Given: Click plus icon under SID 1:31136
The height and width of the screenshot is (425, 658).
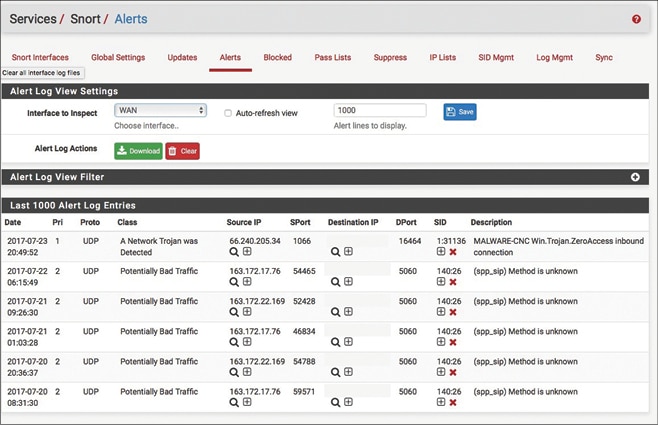Looking at the screenshot, I should 440,252.
